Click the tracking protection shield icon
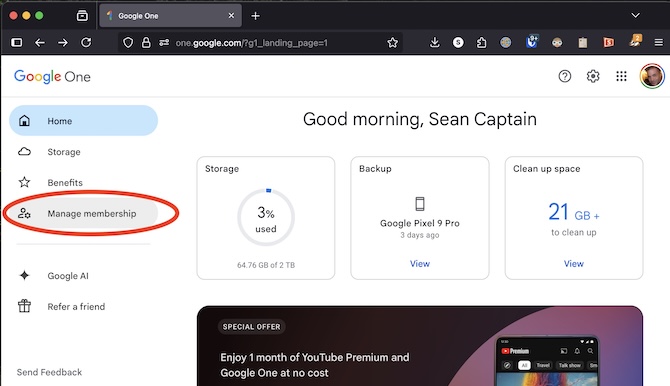Image resolution: width=670 pixels, height=386 pixels. point(128,42)
